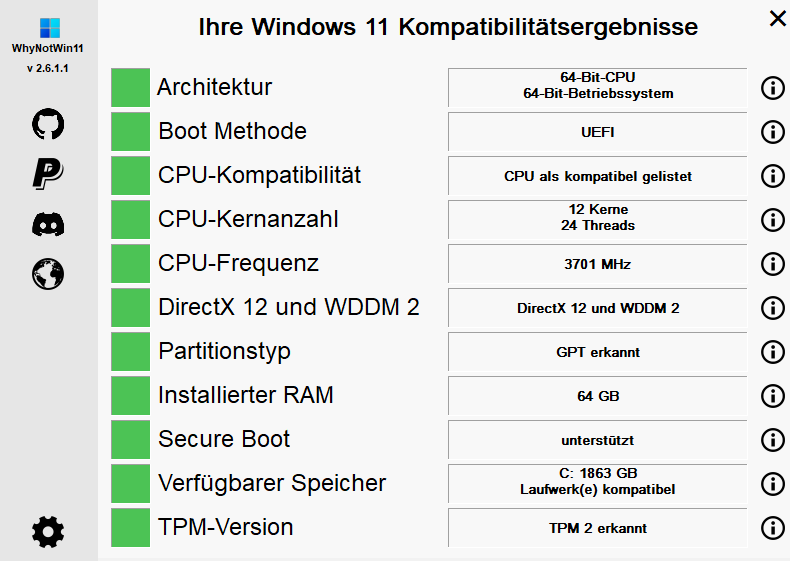790x561 pixels.
Task: Open the website globe icon
Action: 48,274
